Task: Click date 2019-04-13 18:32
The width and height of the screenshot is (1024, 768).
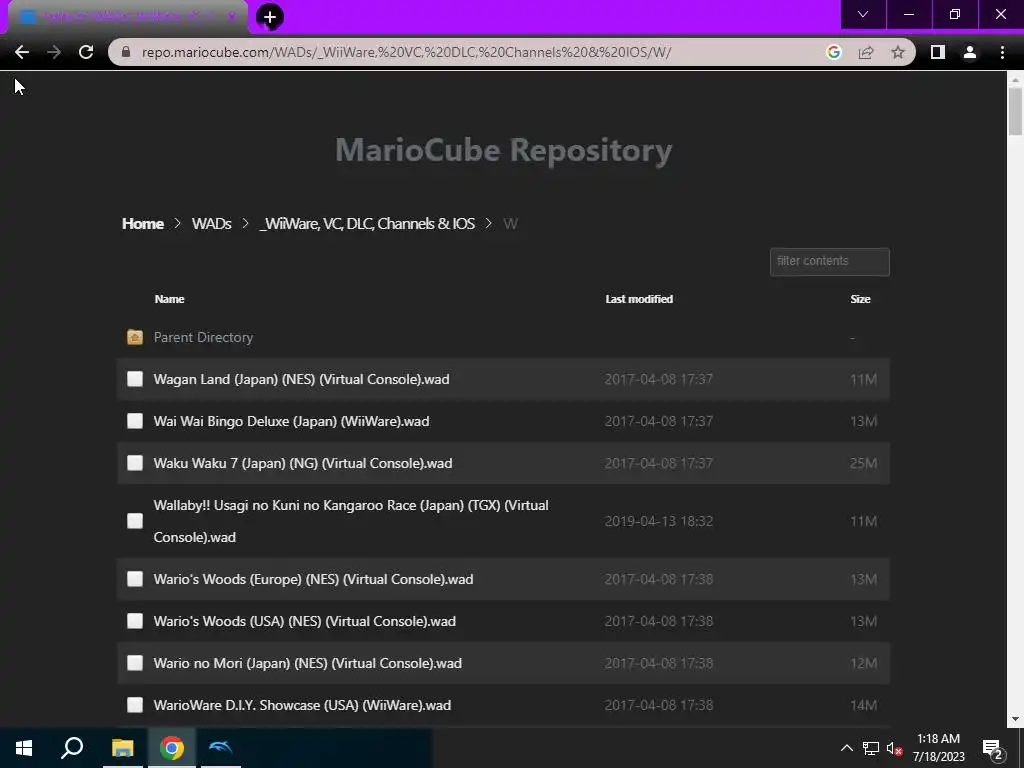Action: point(658,521)
